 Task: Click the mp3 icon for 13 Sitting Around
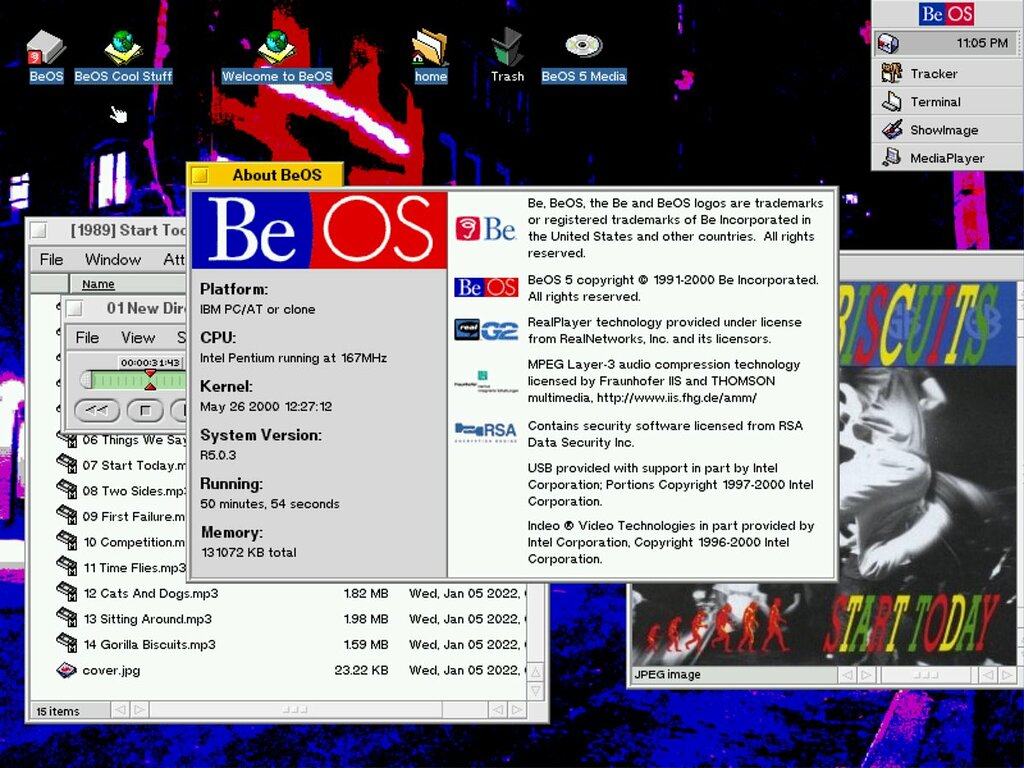(67, 617)
